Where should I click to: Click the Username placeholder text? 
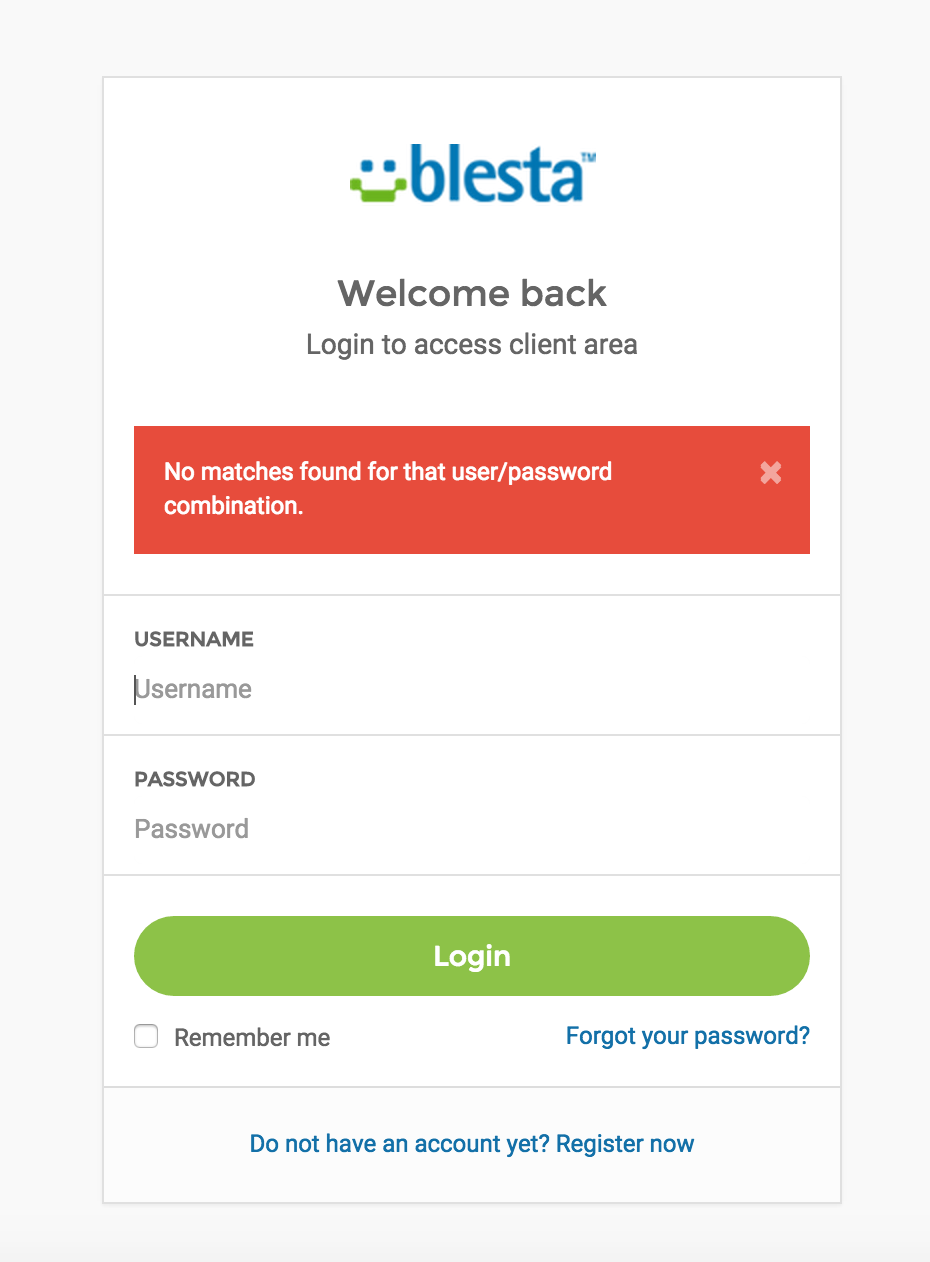[194, 689]
